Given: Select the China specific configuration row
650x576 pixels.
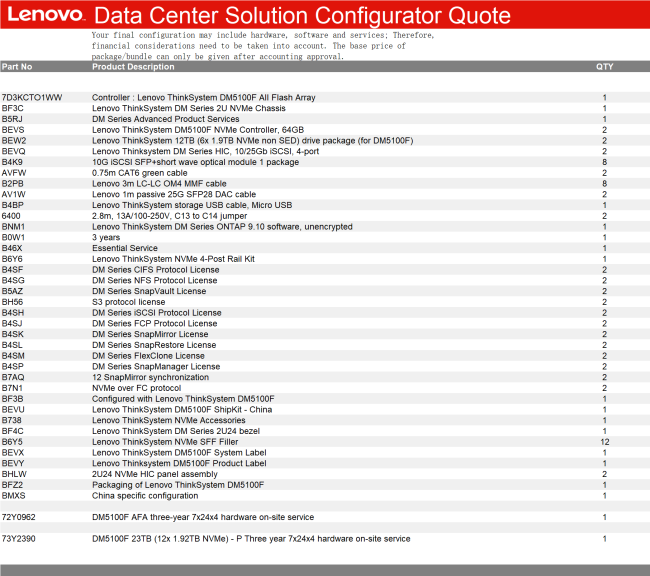Looking at the screenshot, I should pyautogui.click(x=145, y=496).
